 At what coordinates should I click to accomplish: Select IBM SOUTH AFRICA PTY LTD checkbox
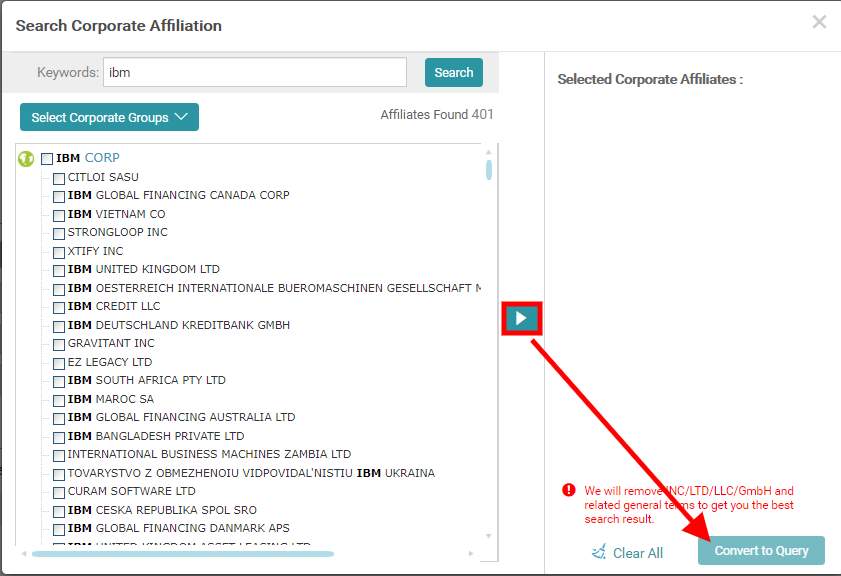[x=59, y=382]
